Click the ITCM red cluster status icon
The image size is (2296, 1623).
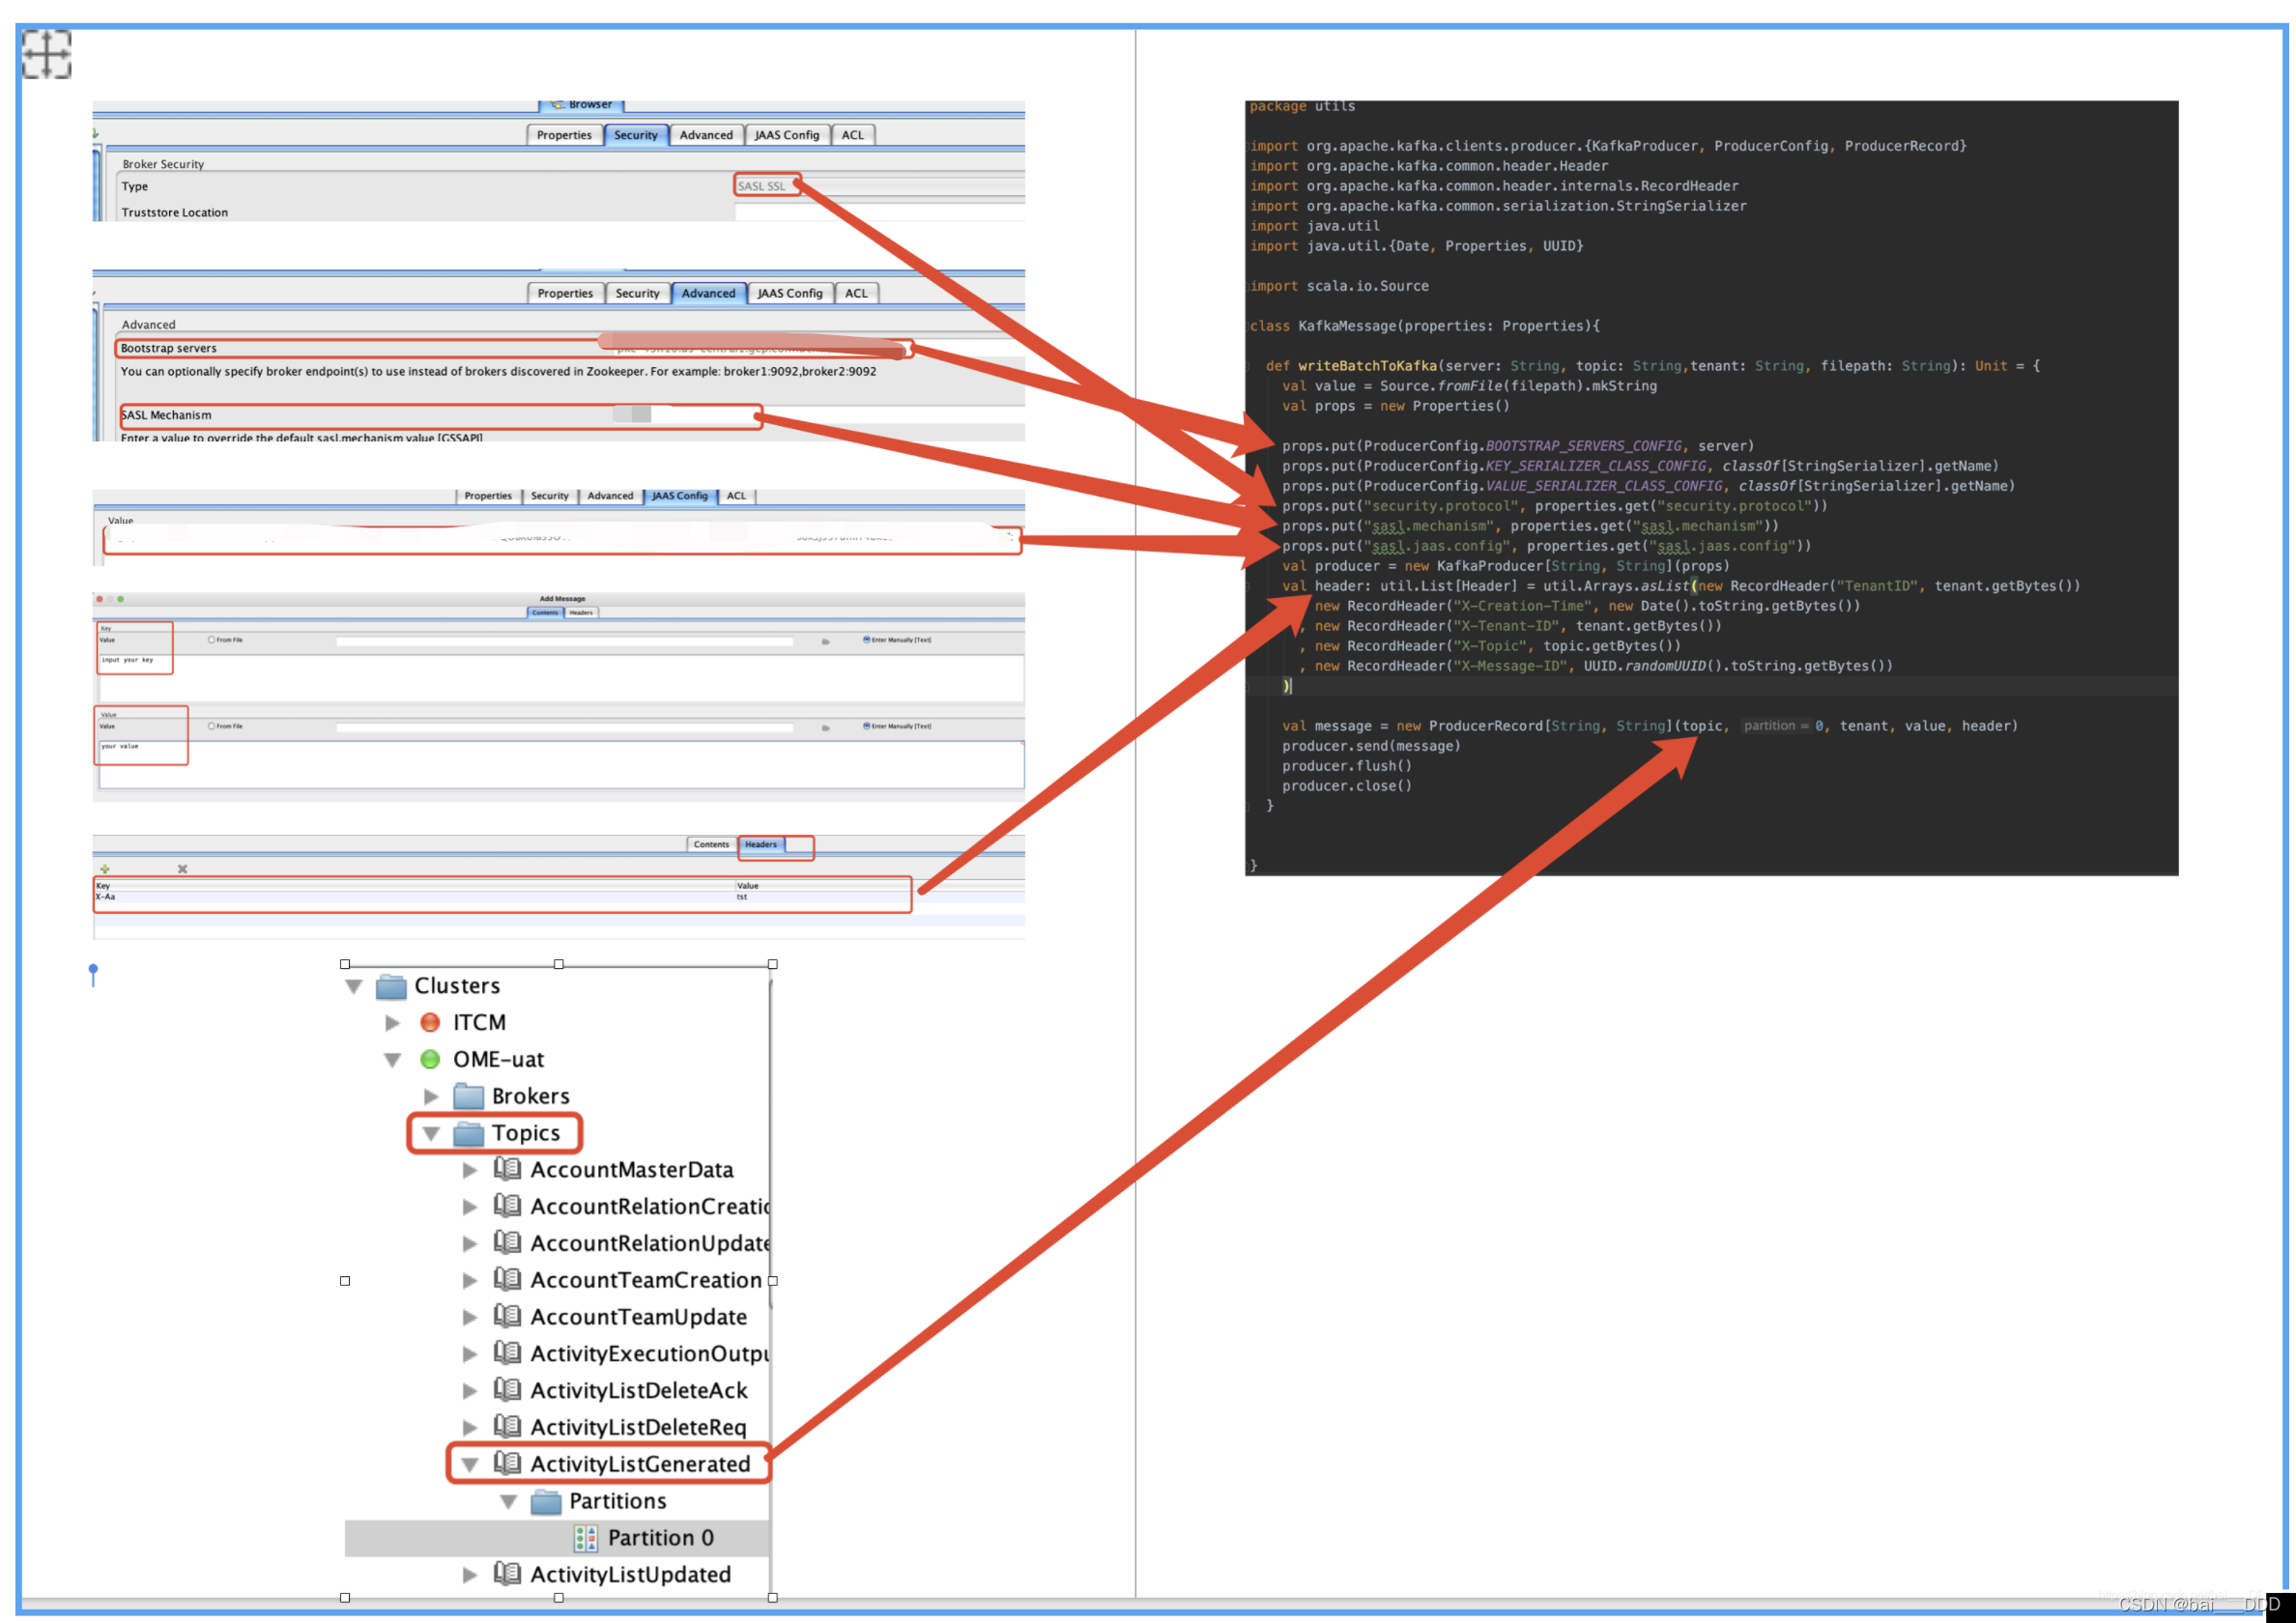point(430,1022)
